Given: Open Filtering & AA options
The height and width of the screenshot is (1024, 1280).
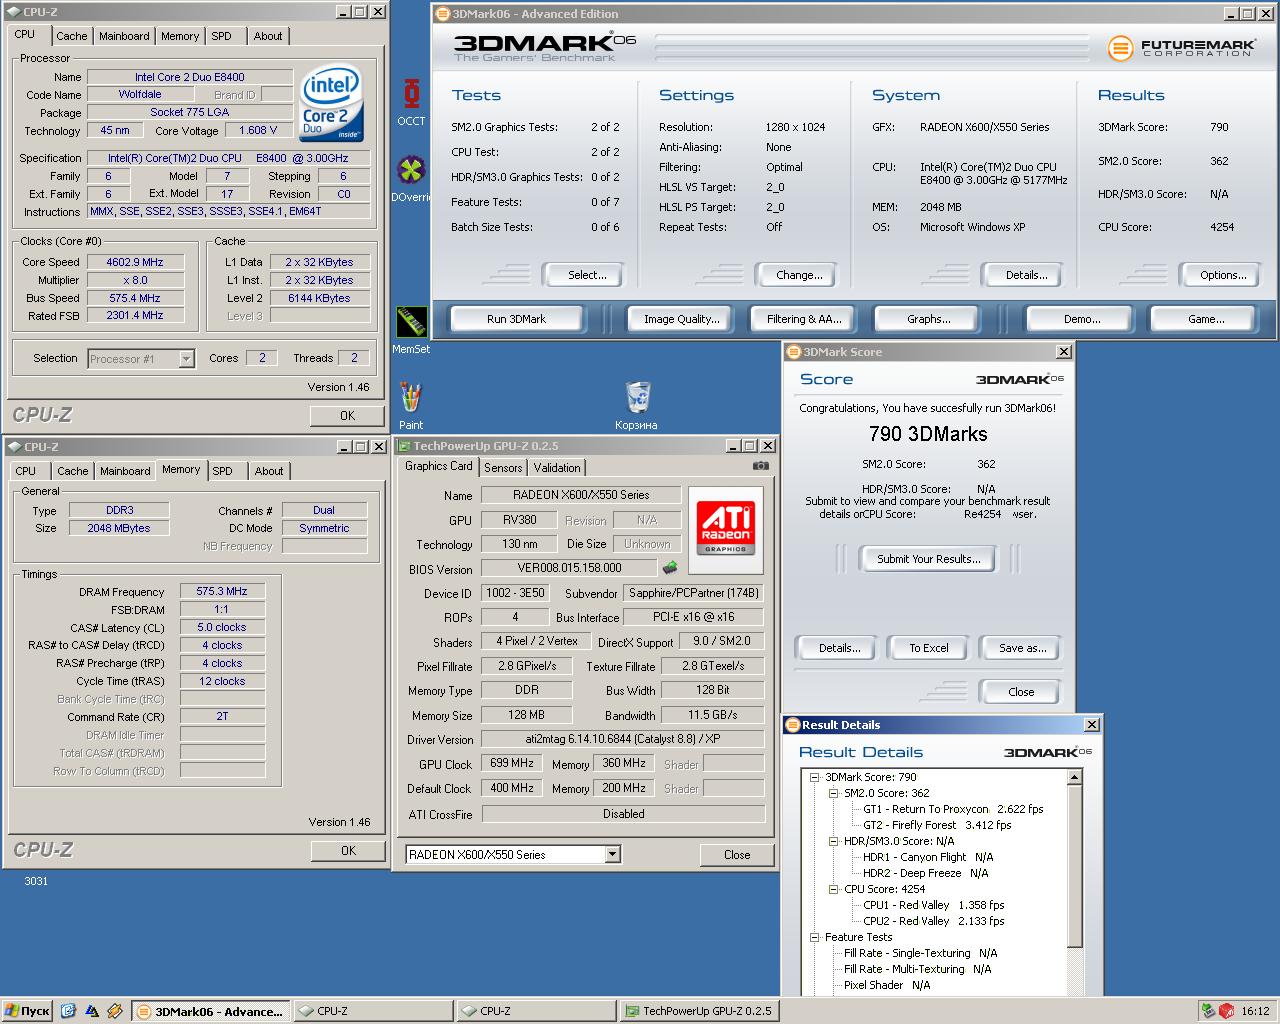Looking at the screenshot, I should click(804, 319).
